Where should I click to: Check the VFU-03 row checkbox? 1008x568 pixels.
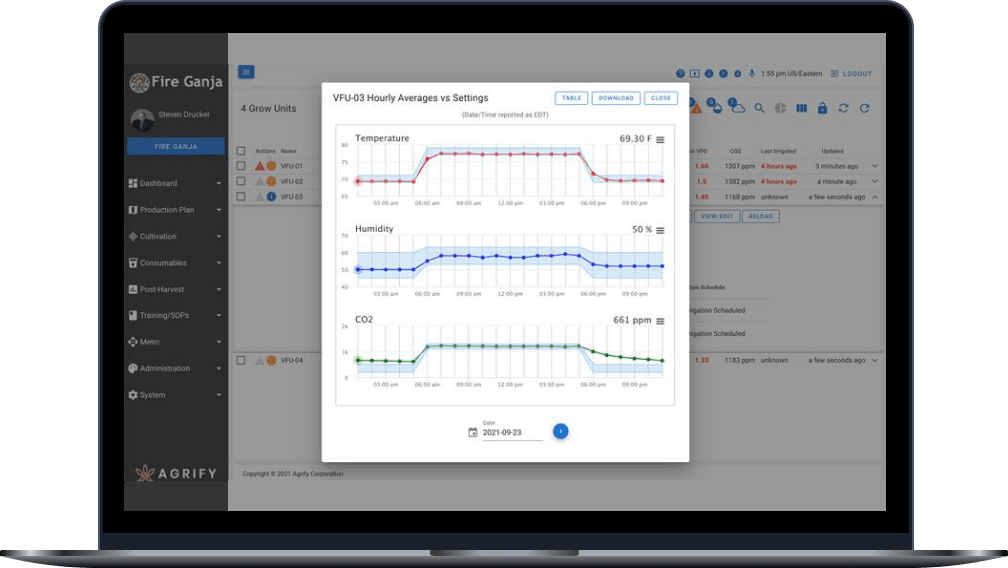click(241, 197)
